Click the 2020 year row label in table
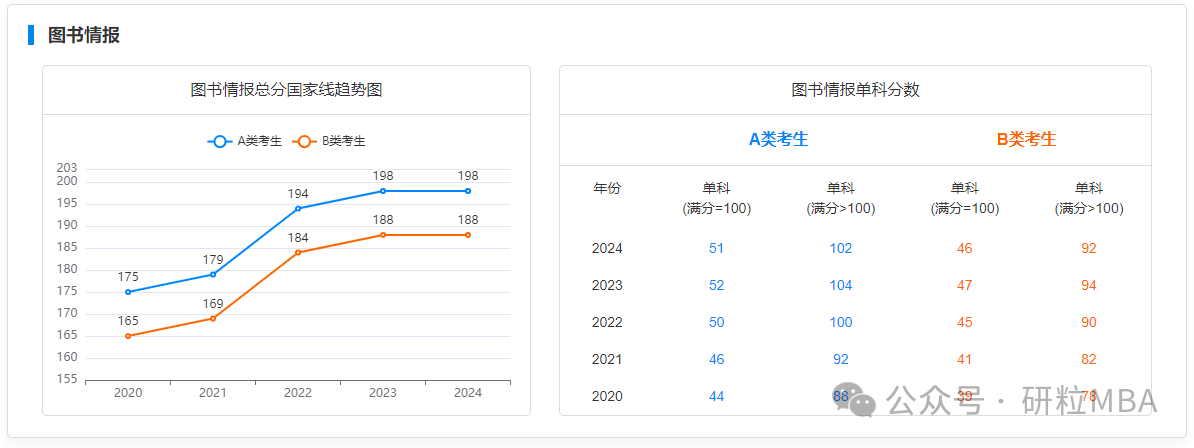Screen dimensions: 1194x448 point(607,396)
